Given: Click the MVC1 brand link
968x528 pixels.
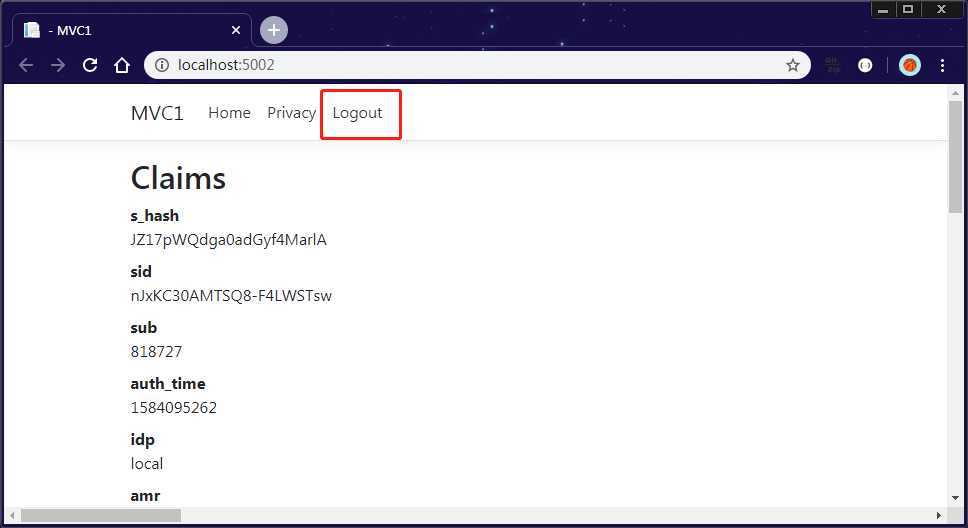Looking at the screenshot, I should click(157, 114).
